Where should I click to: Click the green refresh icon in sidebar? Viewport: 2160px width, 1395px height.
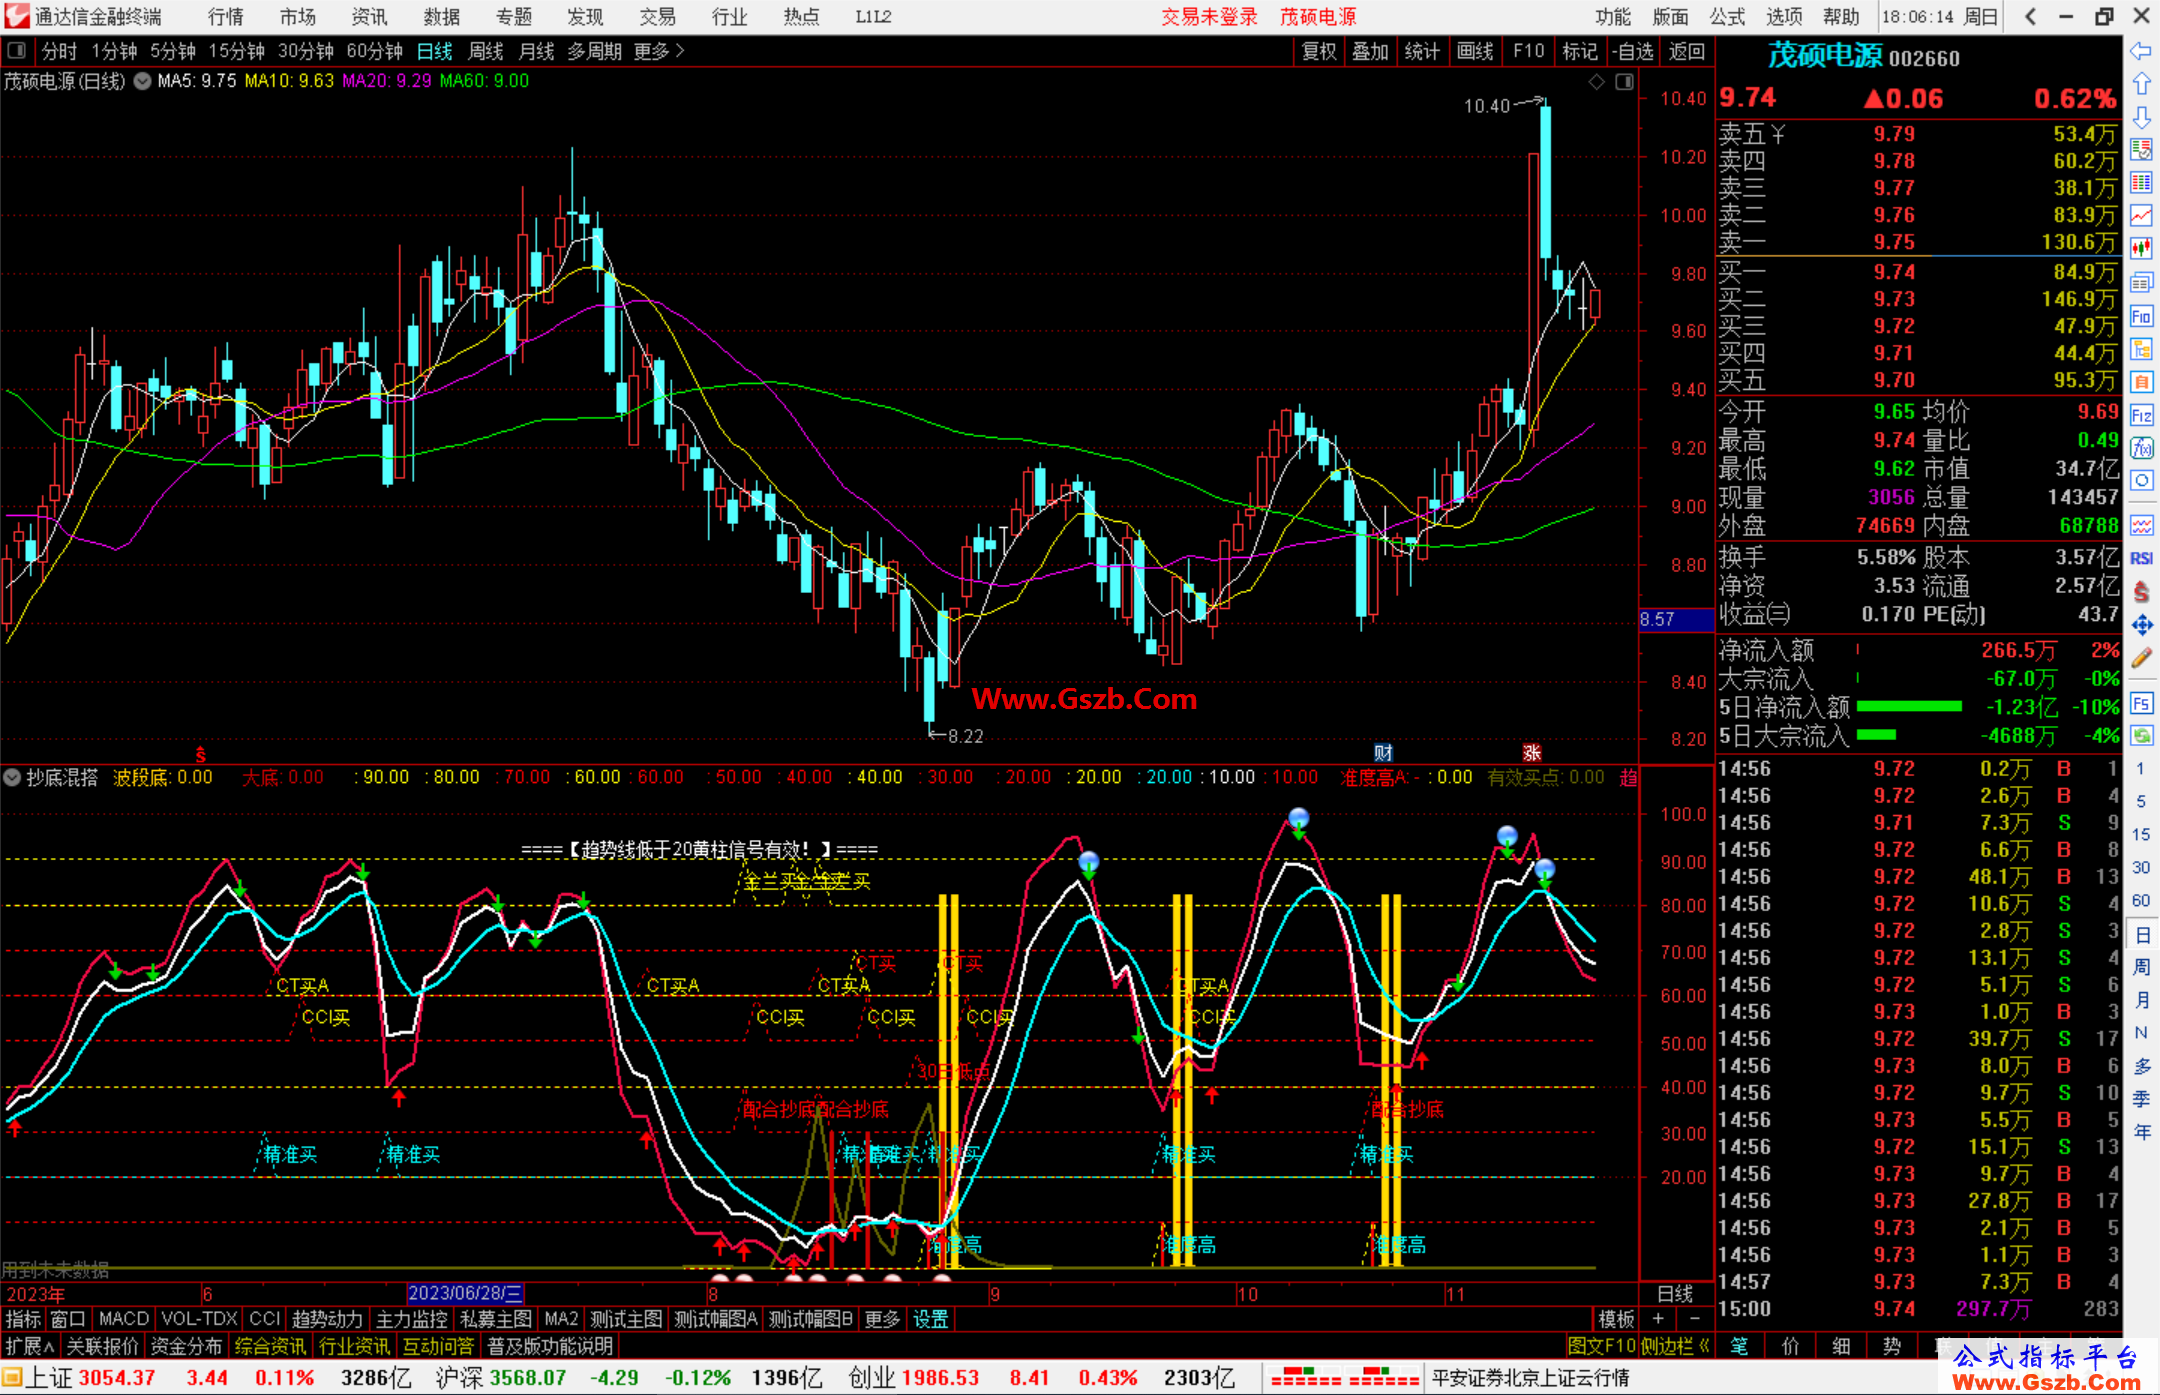click(2141, 736)
